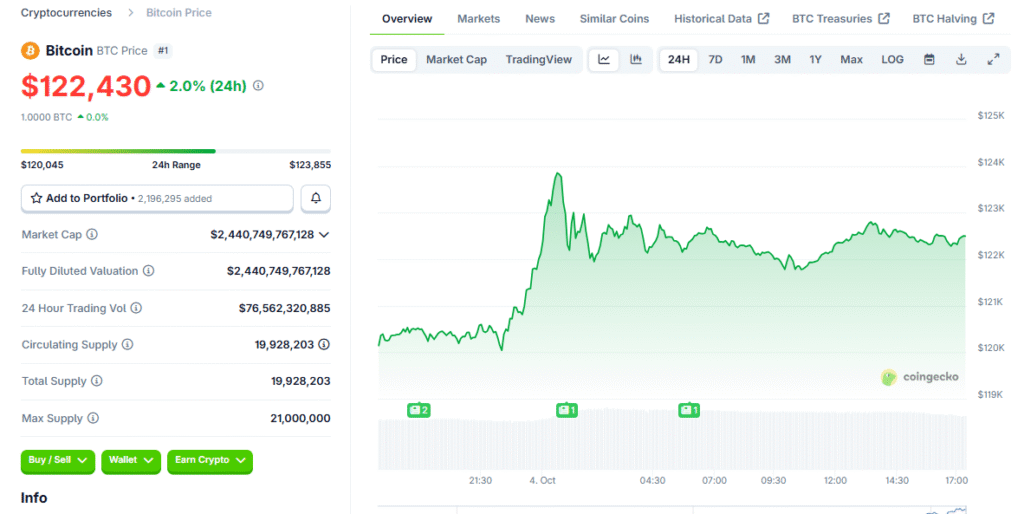This screenshot has width=1024, height=514.
Task: Toggle LOG scale on chart
Action: coord(892,60)
